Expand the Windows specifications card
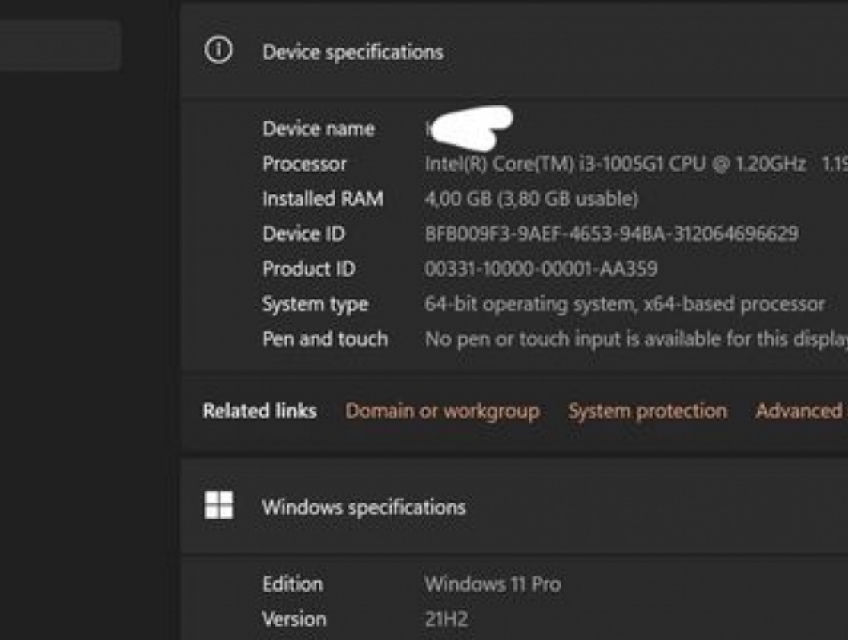Image resolution: width=848 pixels, height=640 pixels. point(365,505)
